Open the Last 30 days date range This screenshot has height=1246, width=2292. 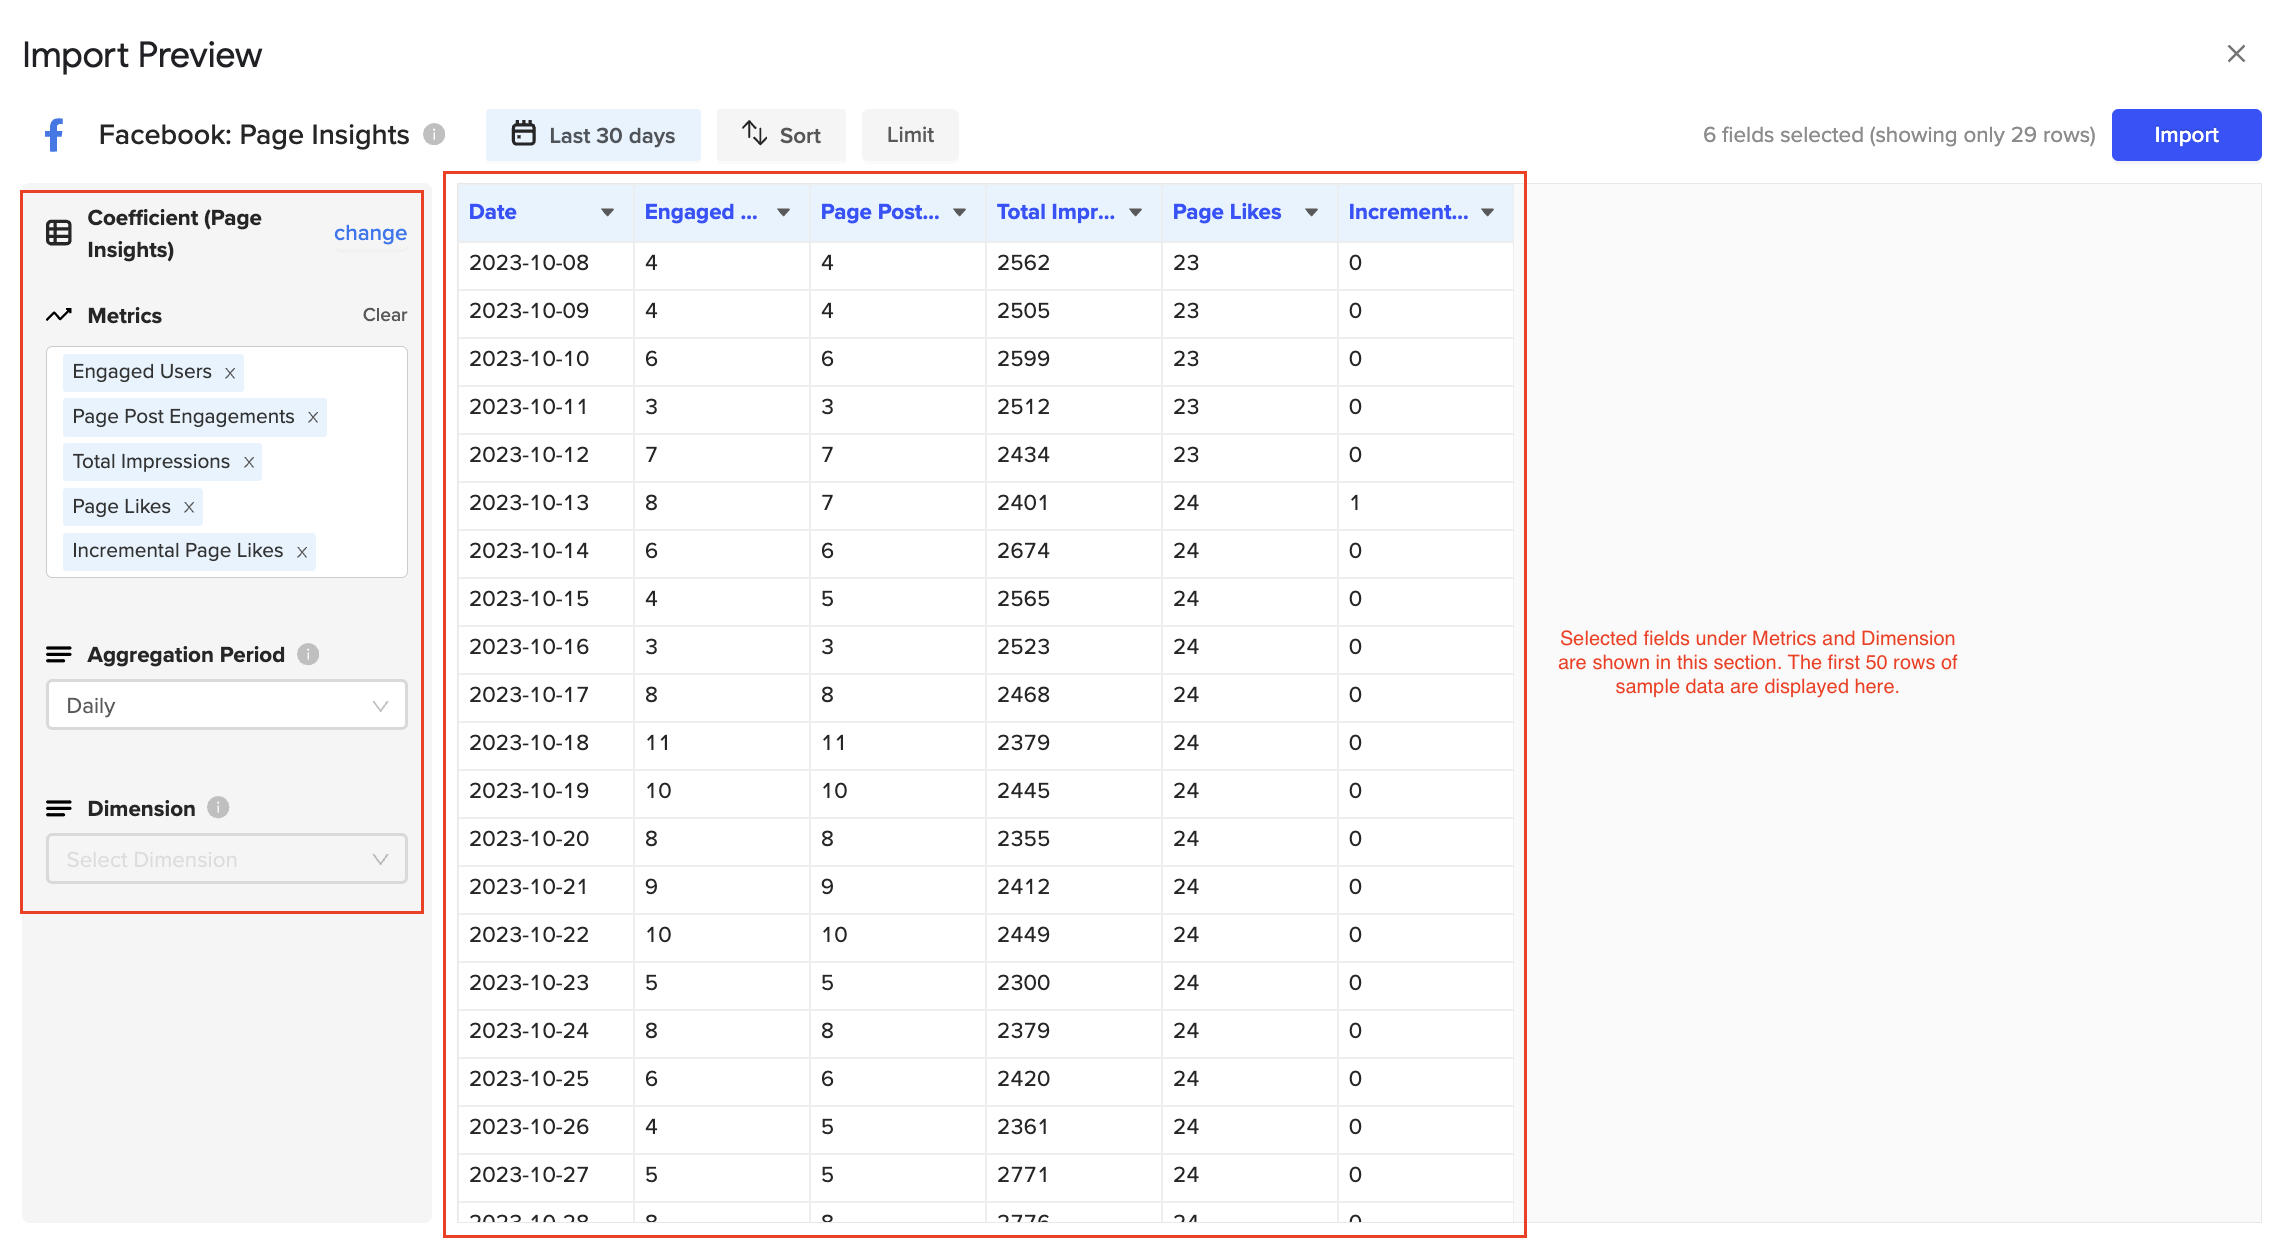click(x=593, y=135)
